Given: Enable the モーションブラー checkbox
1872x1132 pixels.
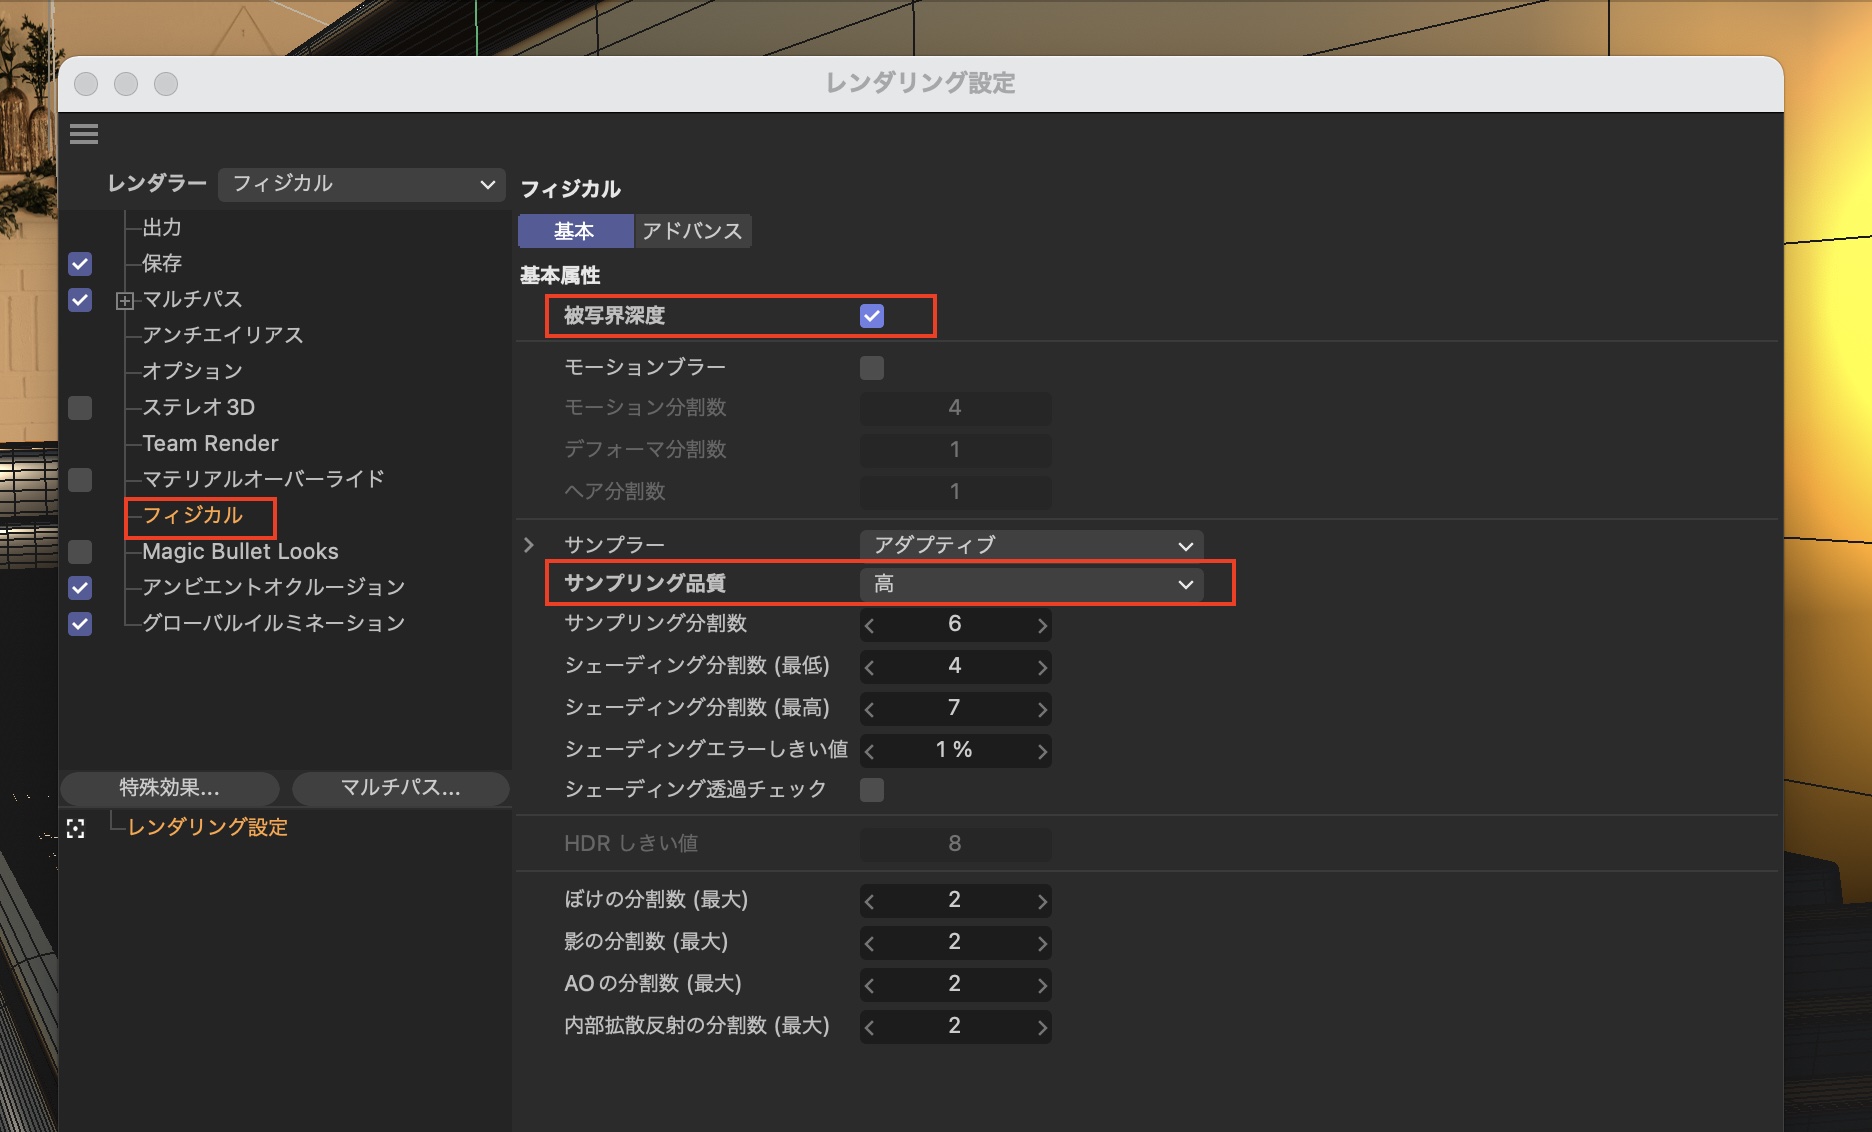Looking at the screenshot, I should [871, 368].
